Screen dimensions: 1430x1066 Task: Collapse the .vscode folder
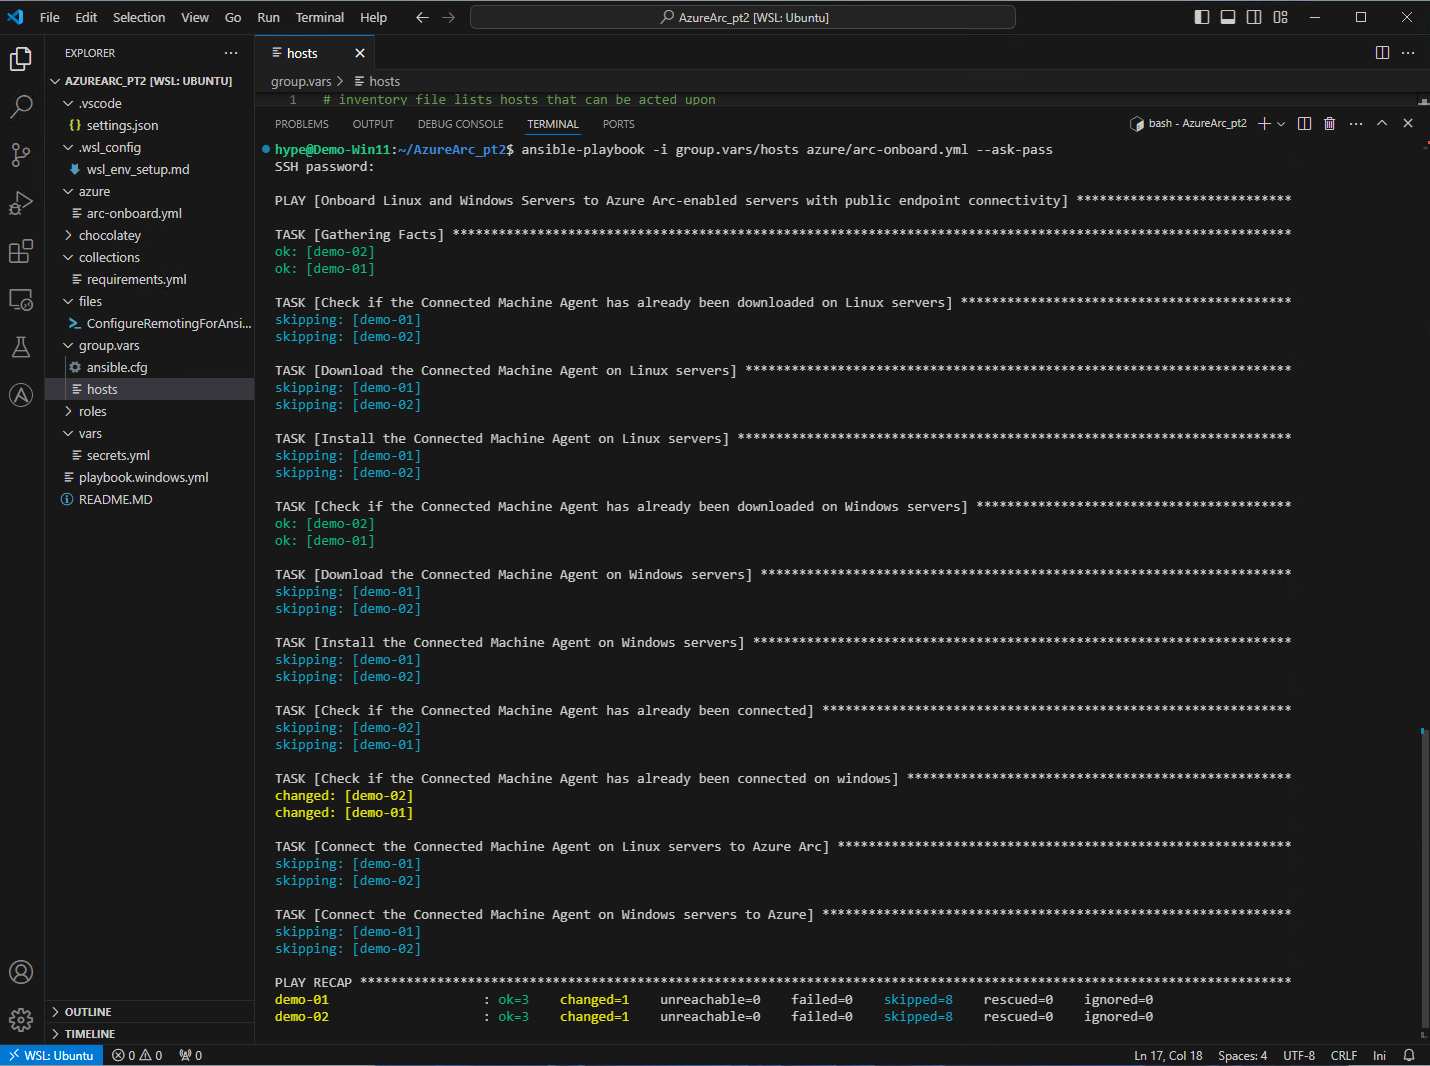coord(150,103)
